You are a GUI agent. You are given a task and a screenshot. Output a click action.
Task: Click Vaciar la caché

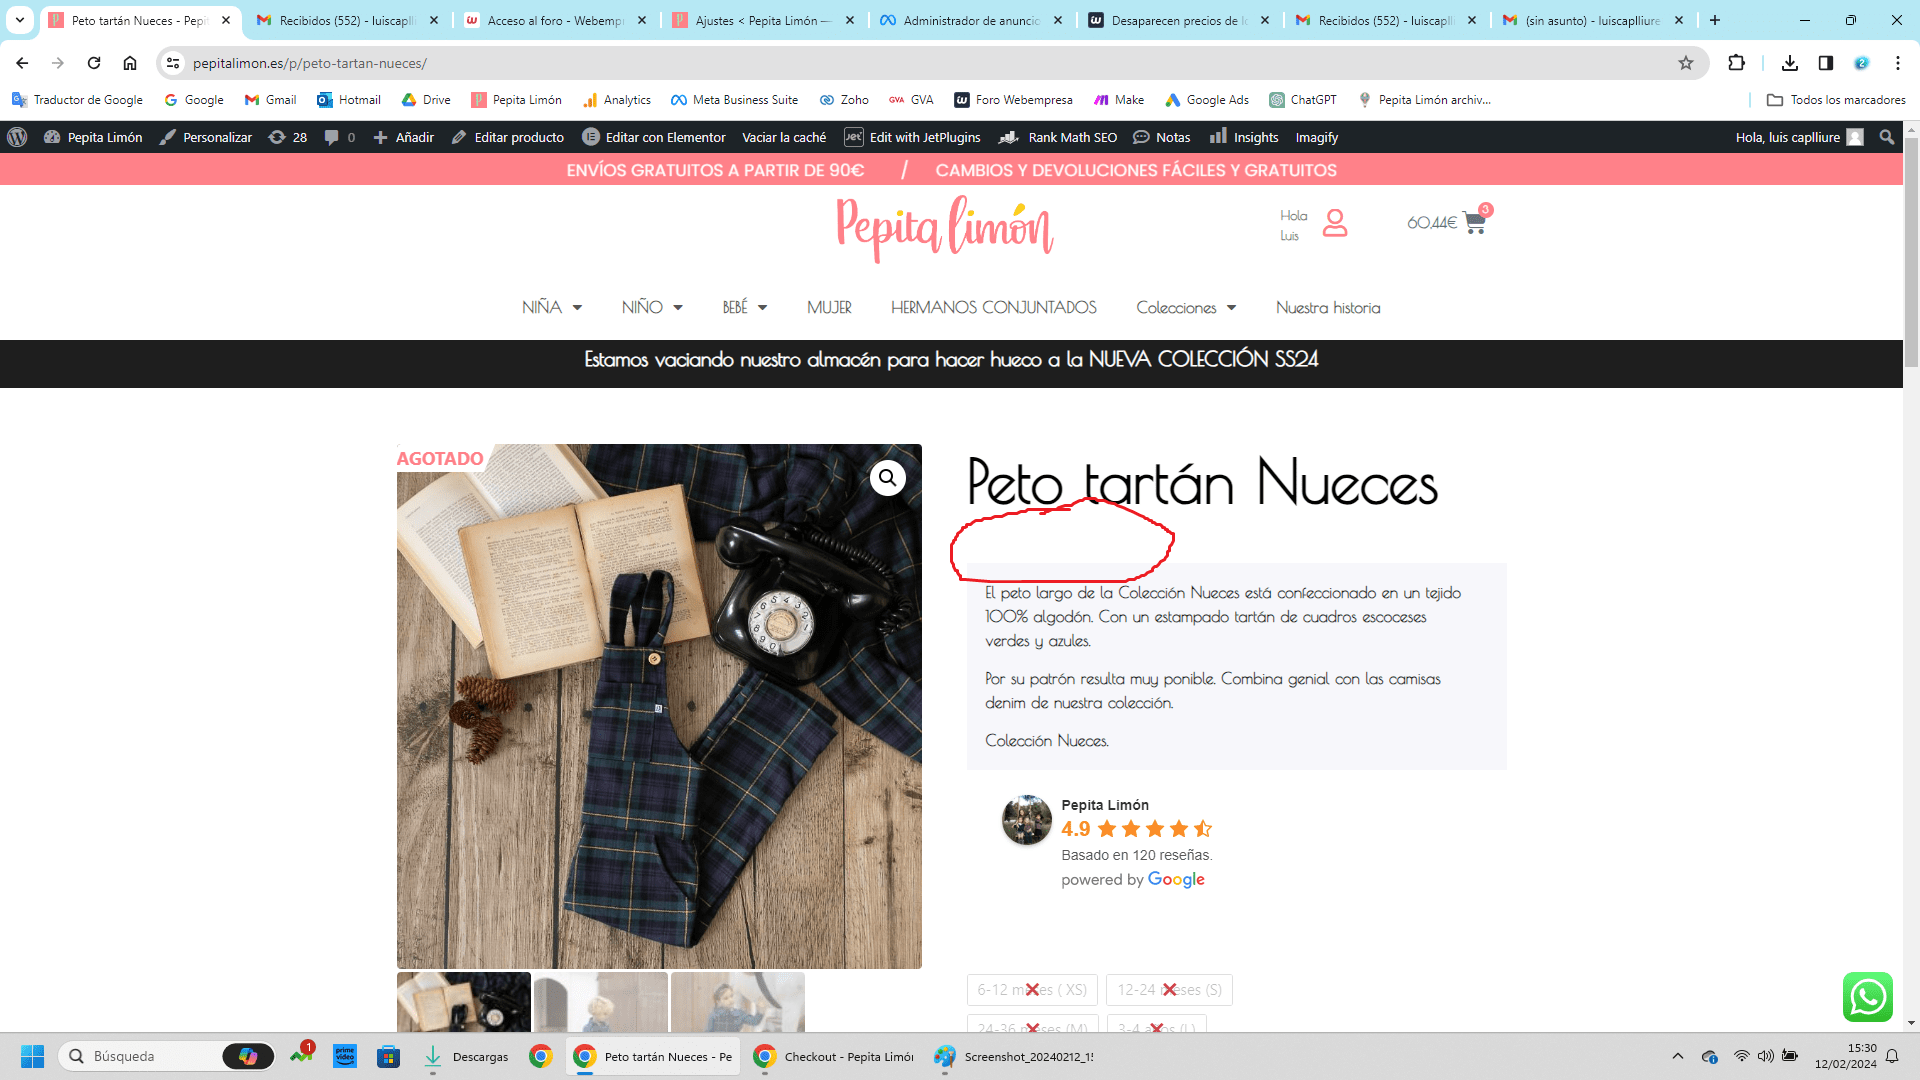click(x=784, y=137)
